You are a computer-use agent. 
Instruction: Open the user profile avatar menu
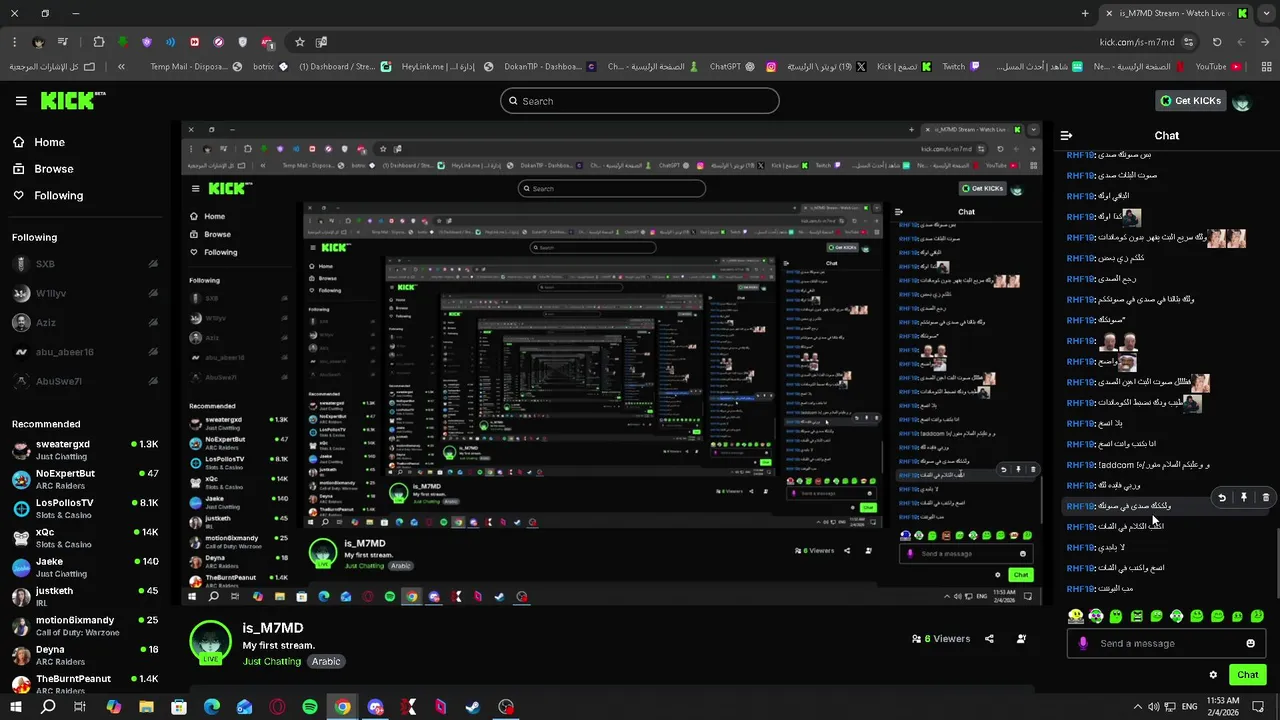1242,101
